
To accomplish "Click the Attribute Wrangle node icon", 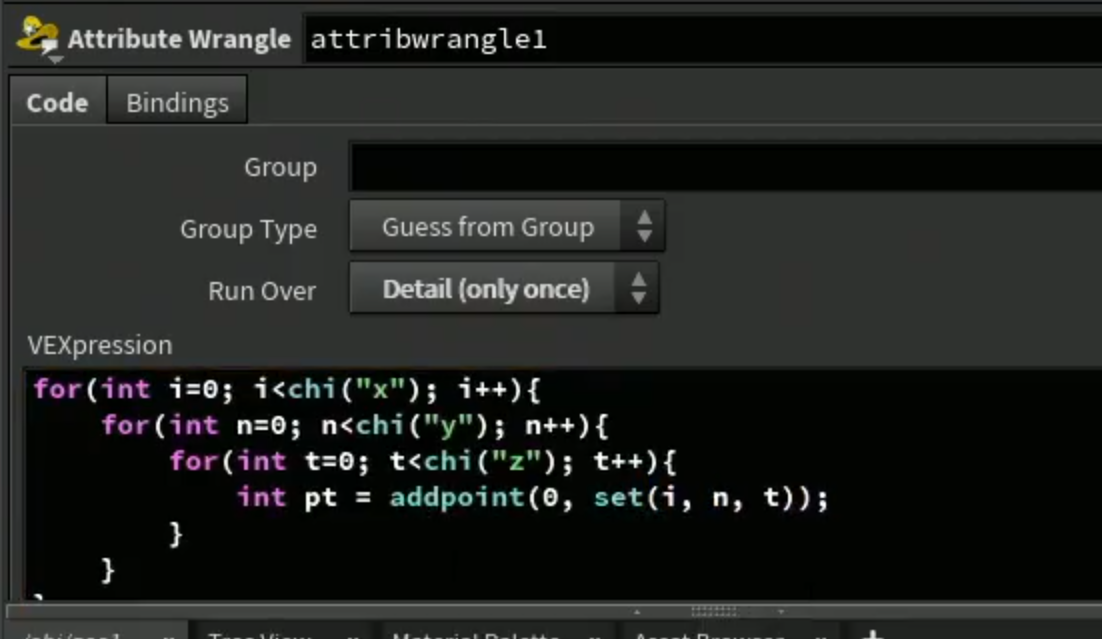I will pyautogui.click(x=37, y=35).
